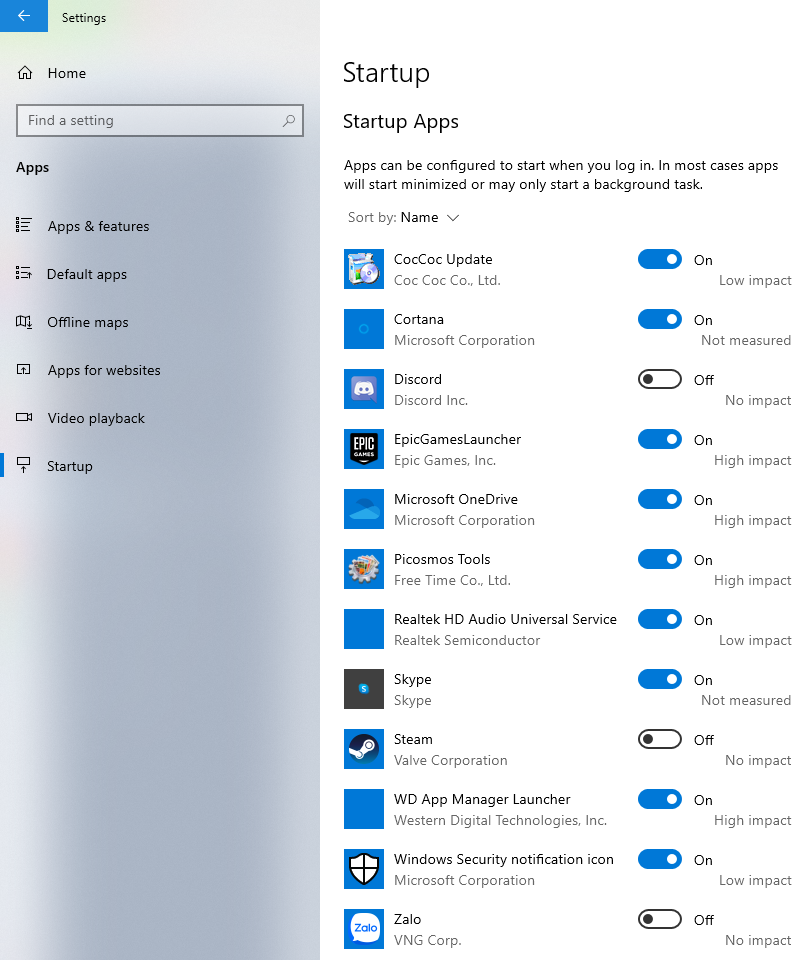Turn on Steam startup toggle
Viewport: 808px width, 960px height.
click(660, 740)
